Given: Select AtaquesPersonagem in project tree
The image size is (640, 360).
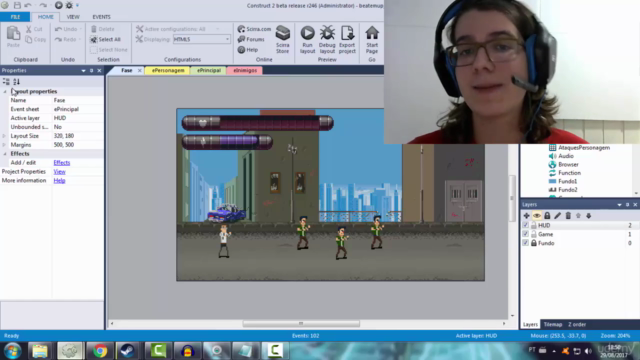Looking at the screenshot, I should click(584, 148).
